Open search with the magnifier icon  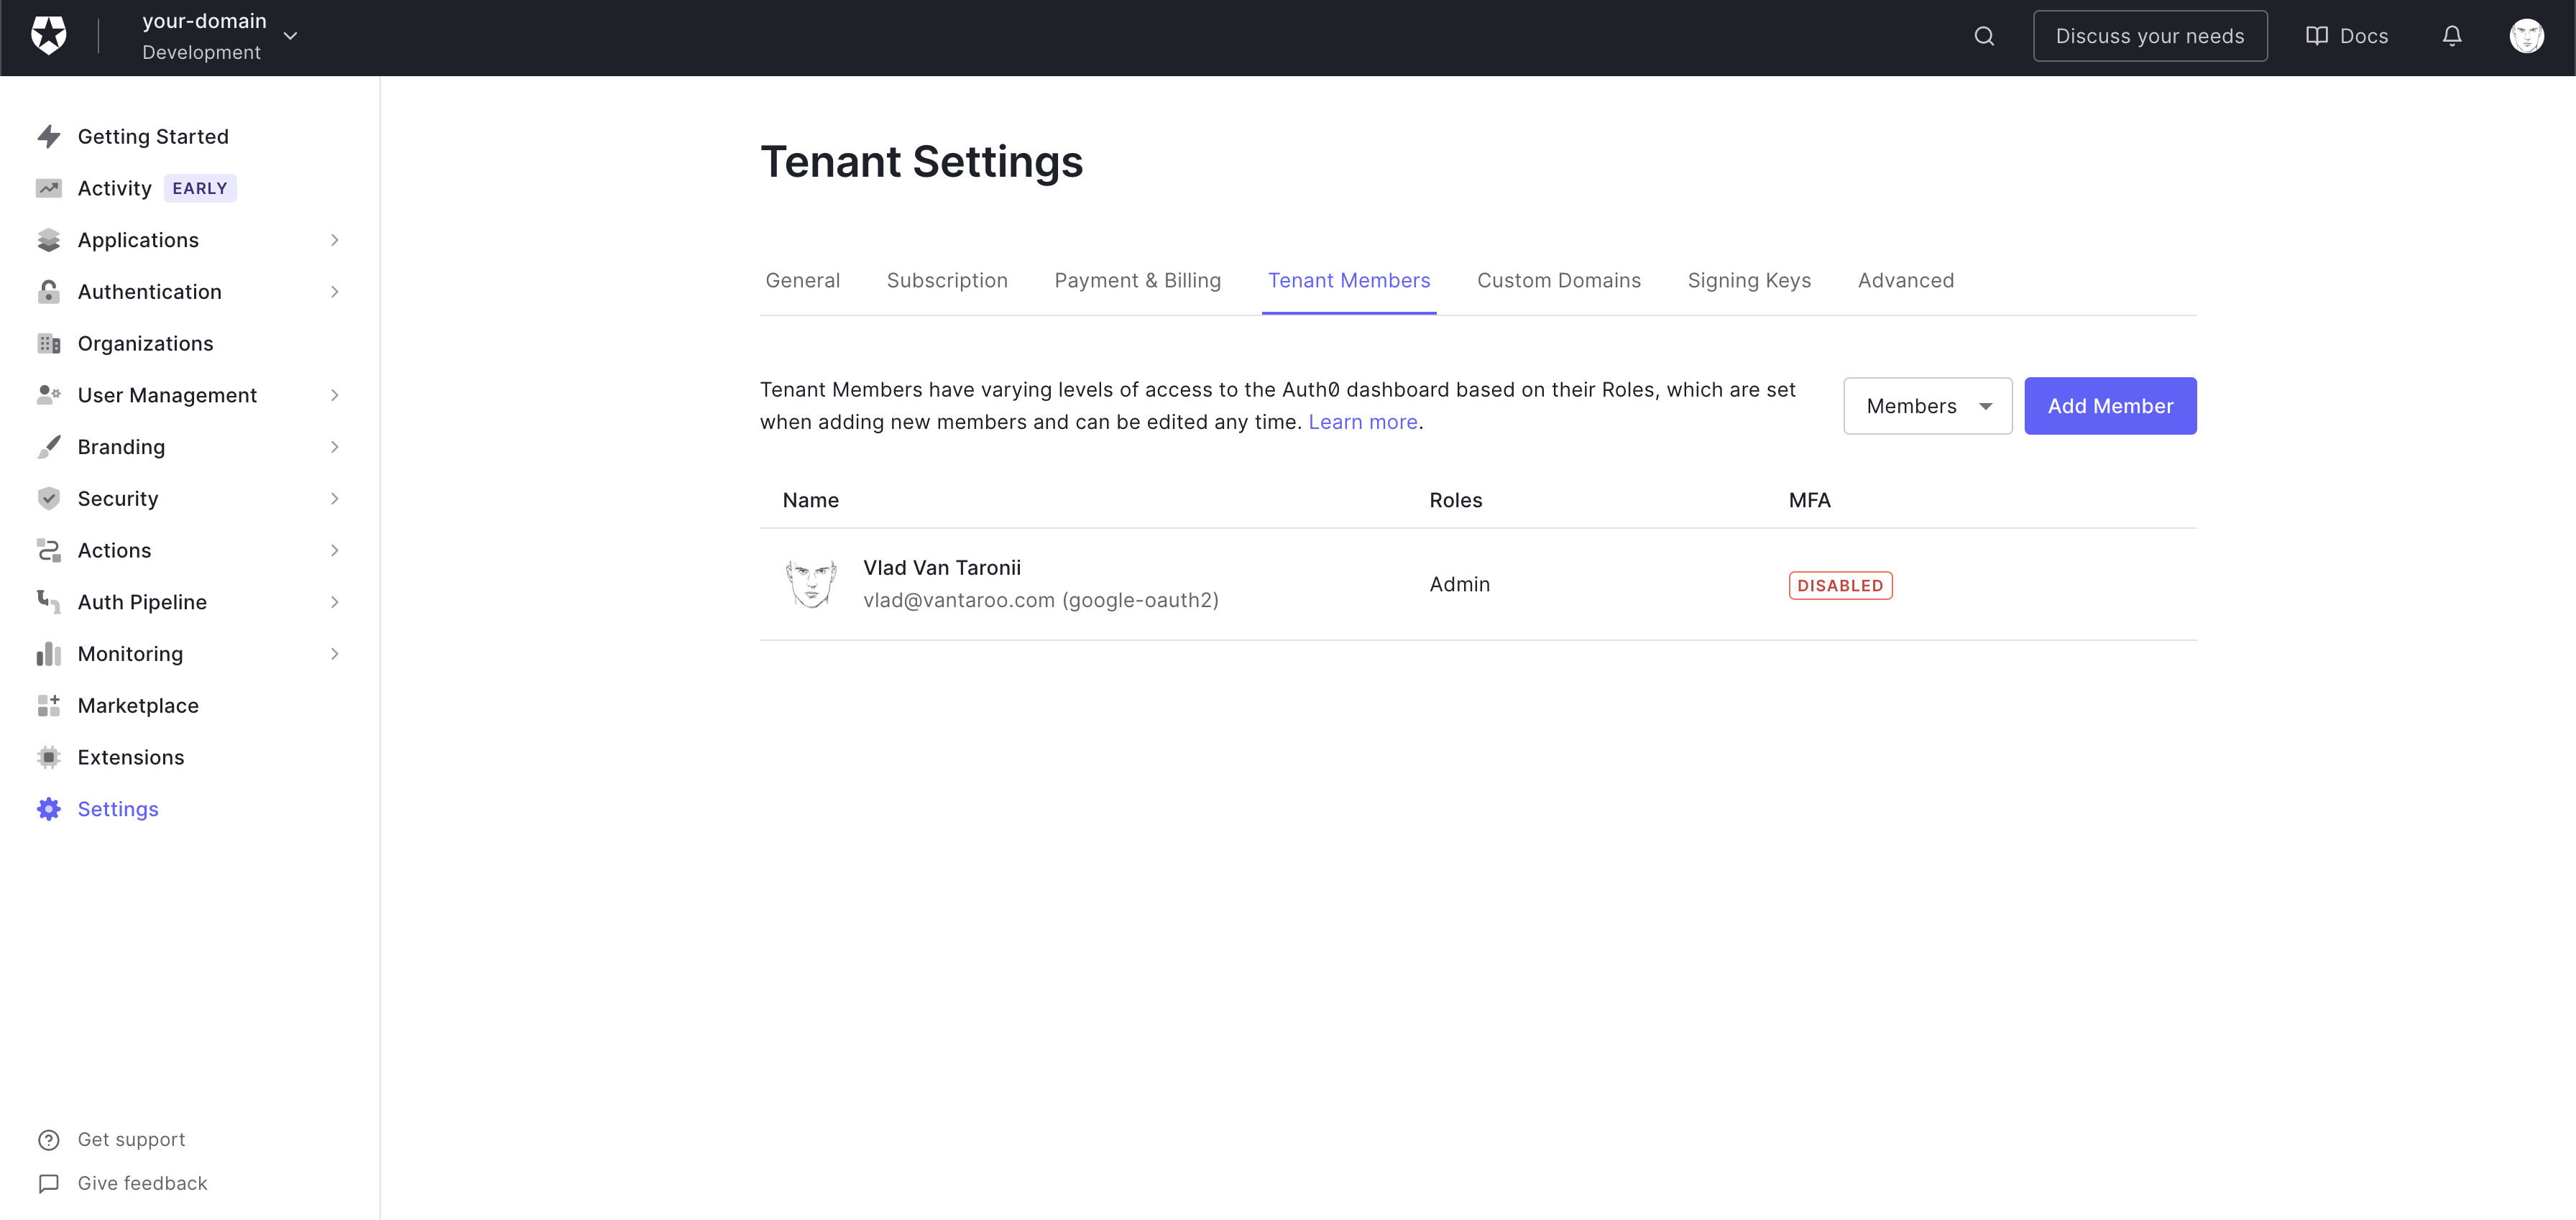click(x=1984, y=36)
